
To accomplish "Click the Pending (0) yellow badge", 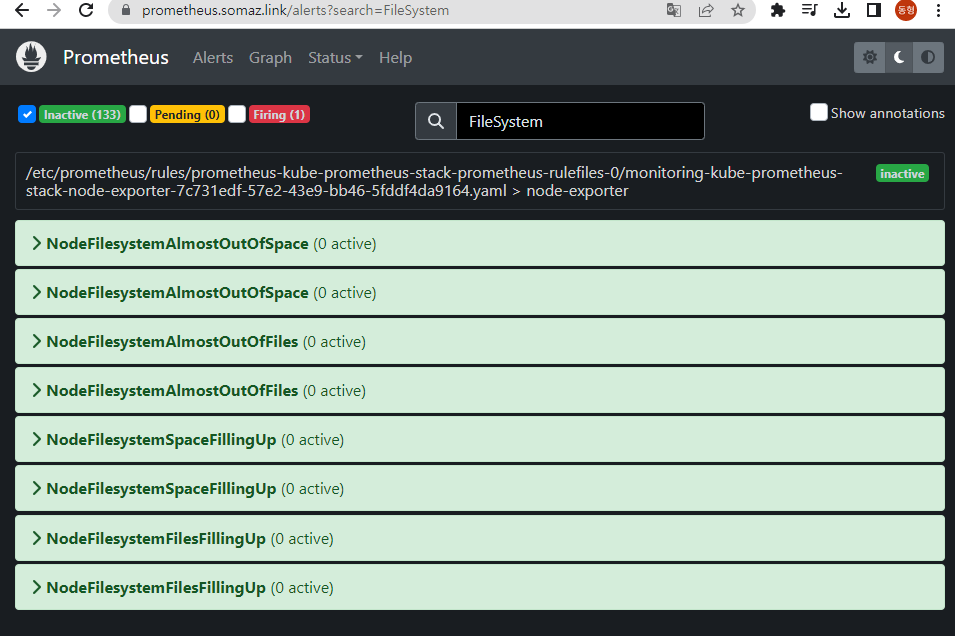I will point(187,115).
